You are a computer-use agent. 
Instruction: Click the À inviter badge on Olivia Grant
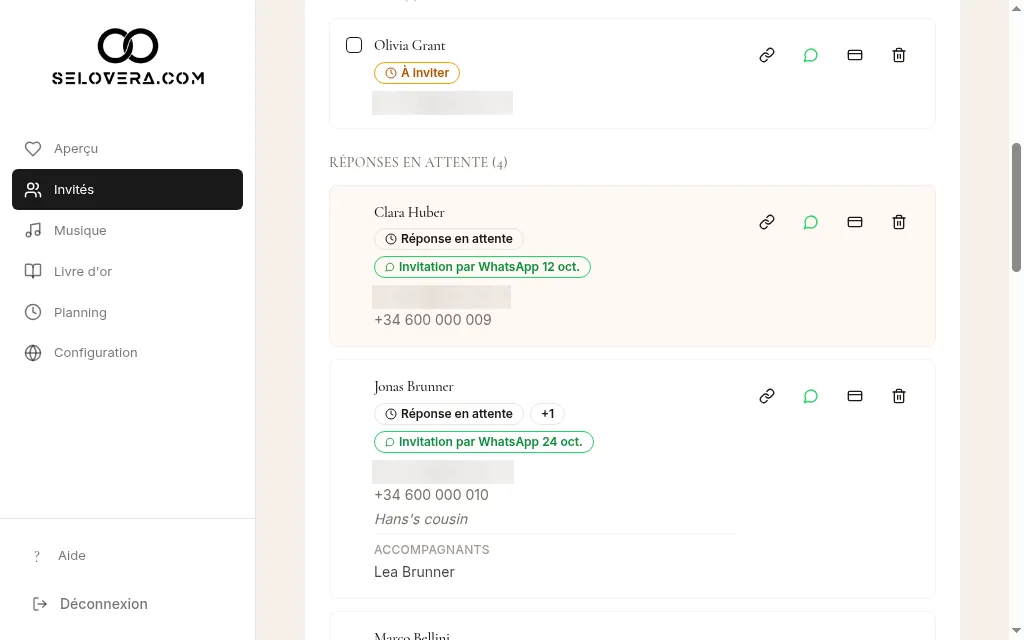(417, 72)
